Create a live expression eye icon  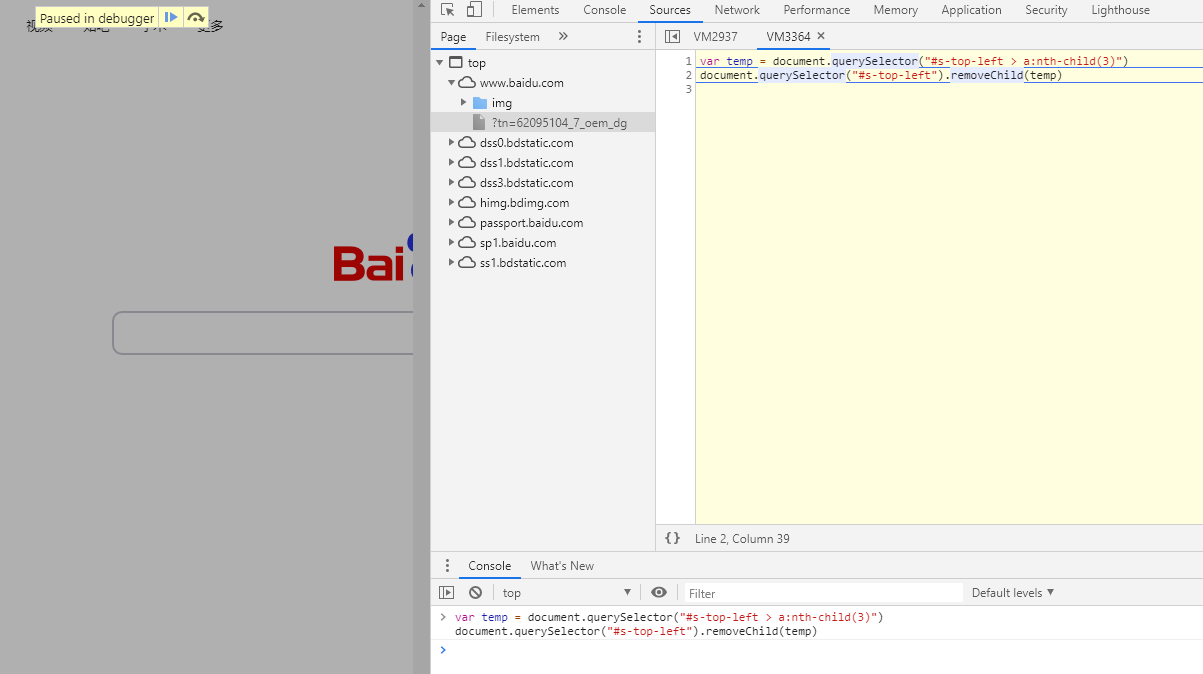pos(659,593)
